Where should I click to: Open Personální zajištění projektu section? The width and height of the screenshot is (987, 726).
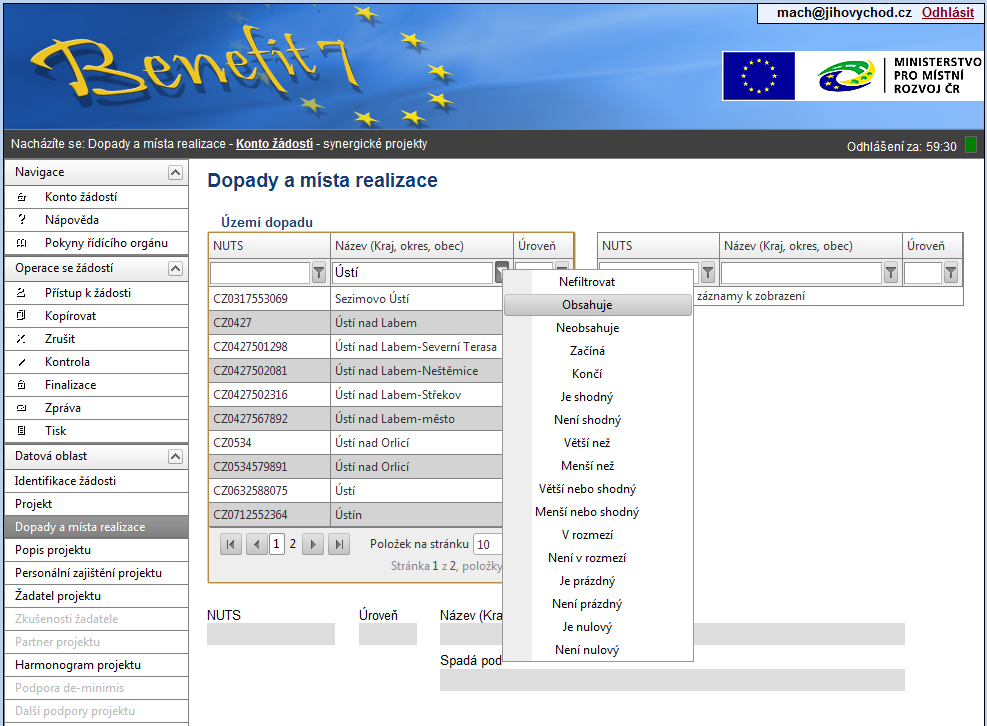click(x=96, y=573)
